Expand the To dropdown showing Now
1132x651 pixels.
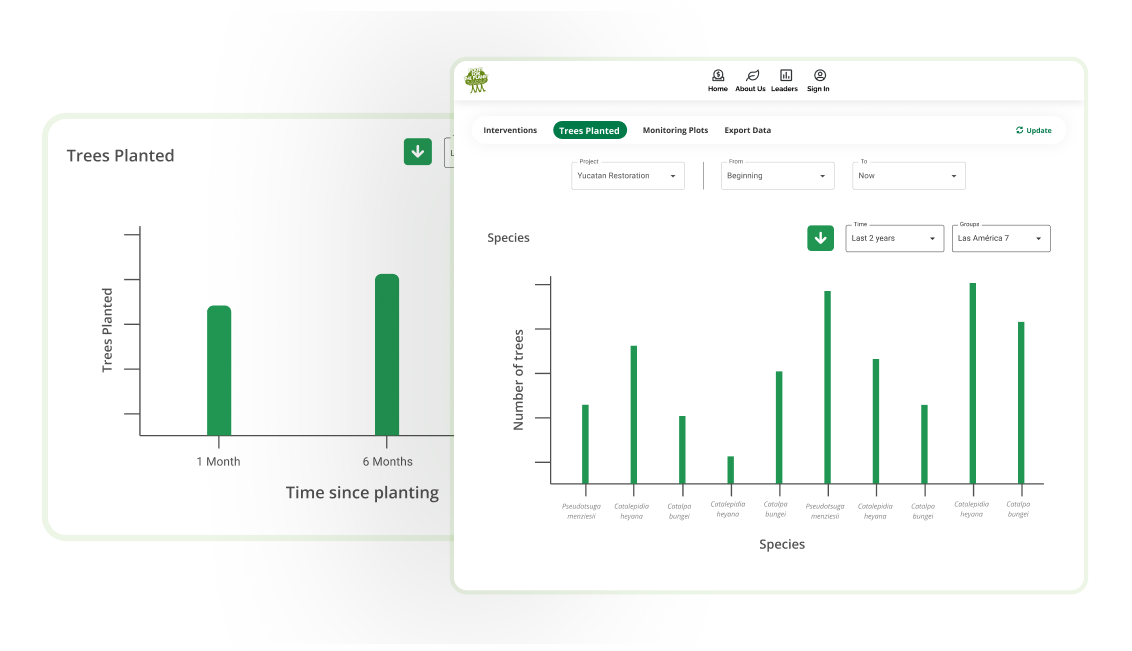[x=908, y=176]
